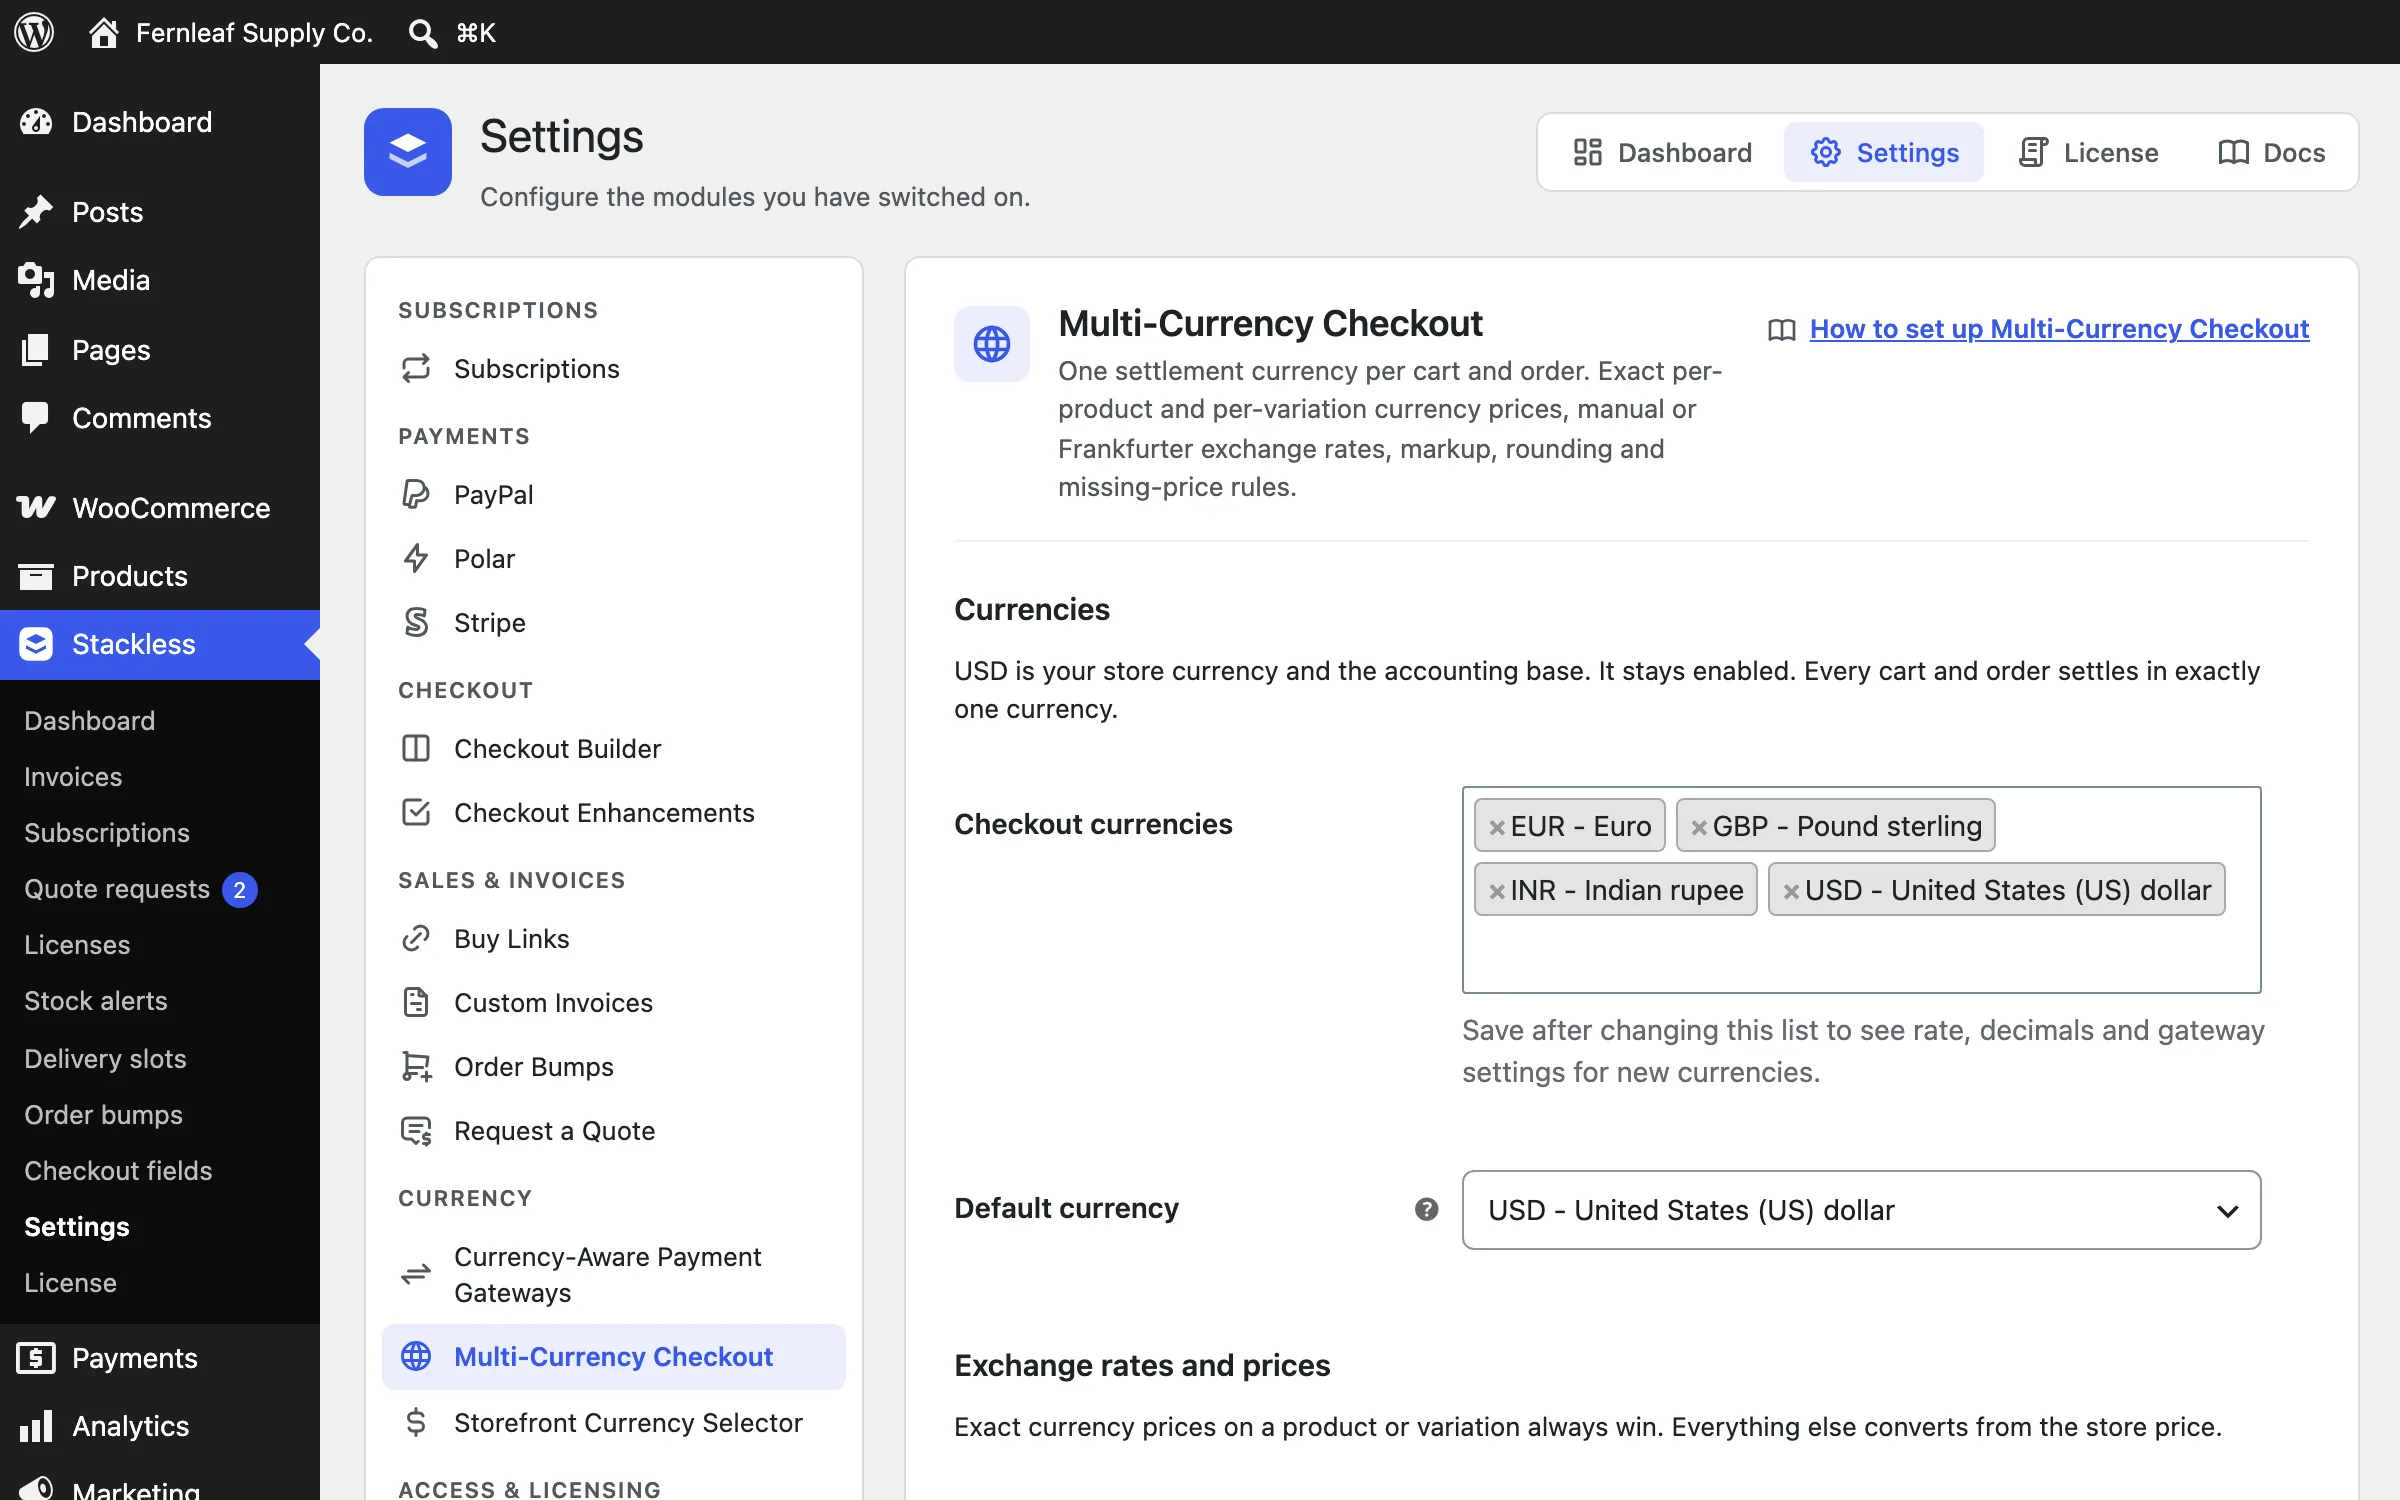Open Delivery slots submenu item

(105, 1058)
